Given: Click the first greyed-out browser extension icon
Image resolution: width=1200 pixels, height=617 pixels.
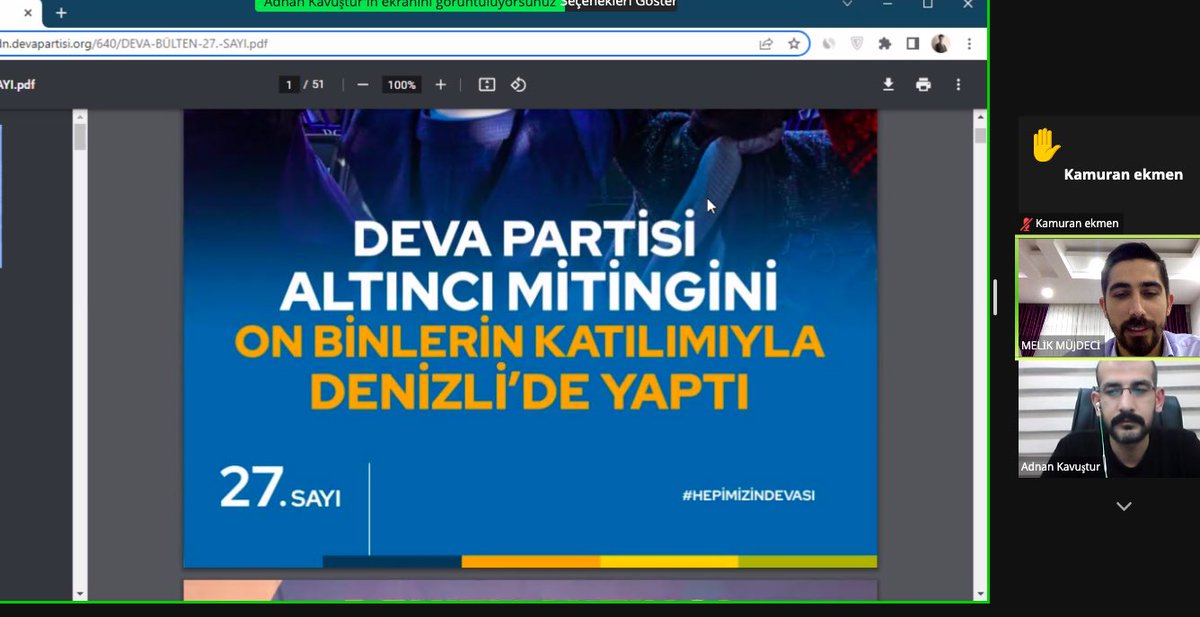Looking at the screenshot, I should (829, 44).
